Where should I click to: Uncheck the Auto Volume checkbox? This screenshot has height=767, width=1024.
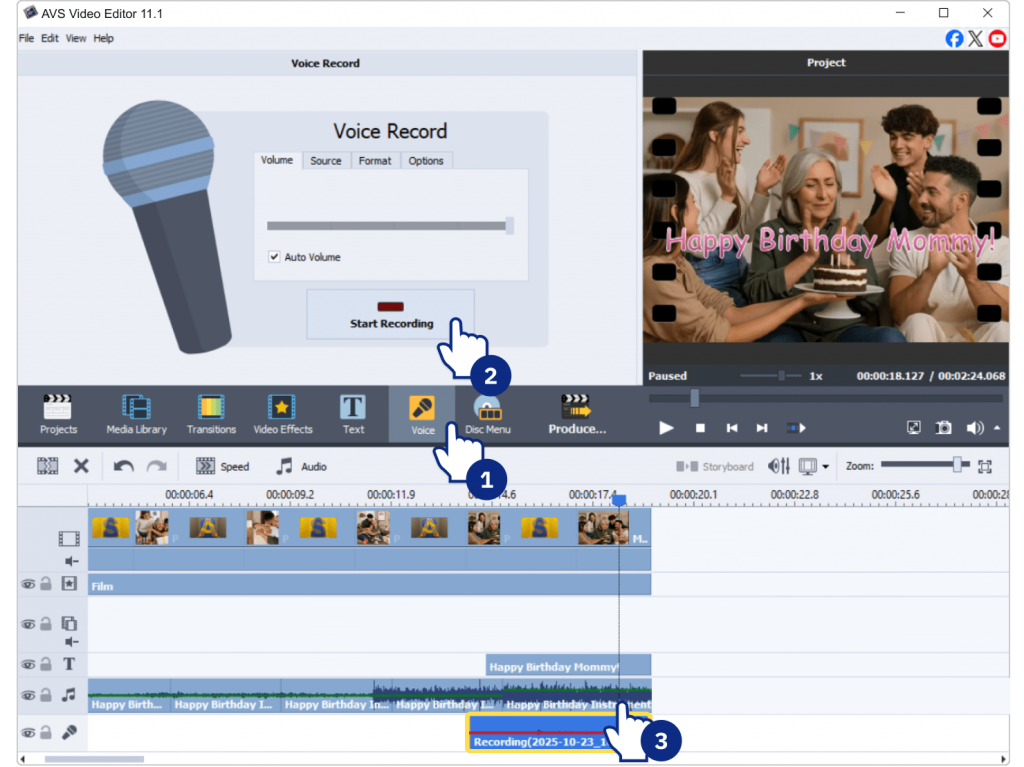274,257
